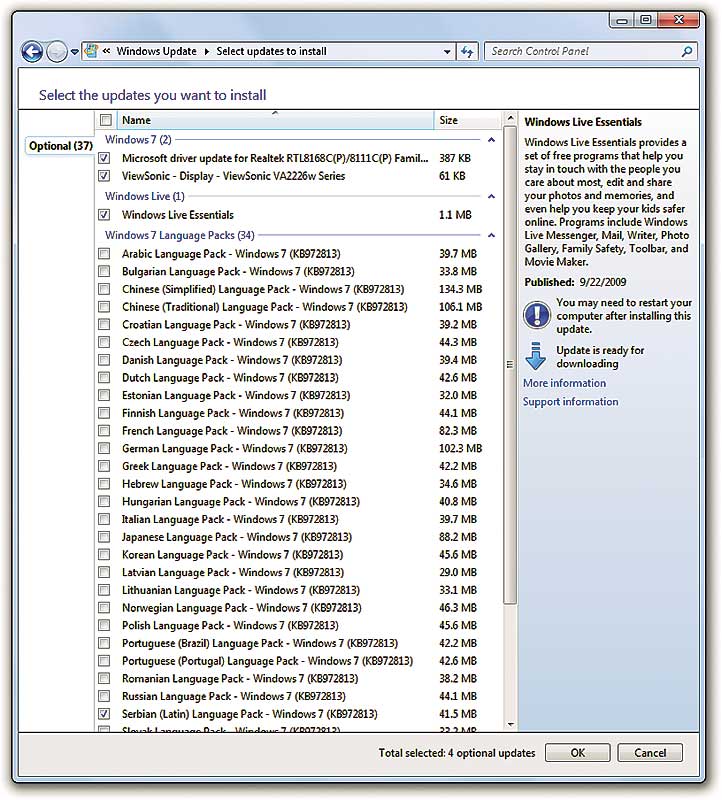Collapse the Windows Live (1) group
This screenshot has width=722, height=800.
click(491, 196)
